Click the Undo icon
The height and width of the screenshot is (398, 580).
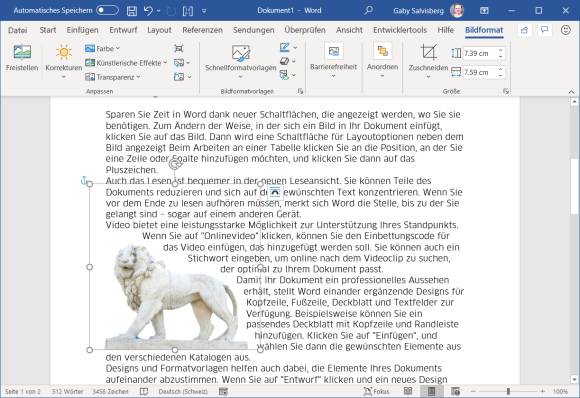pos(148,11)
